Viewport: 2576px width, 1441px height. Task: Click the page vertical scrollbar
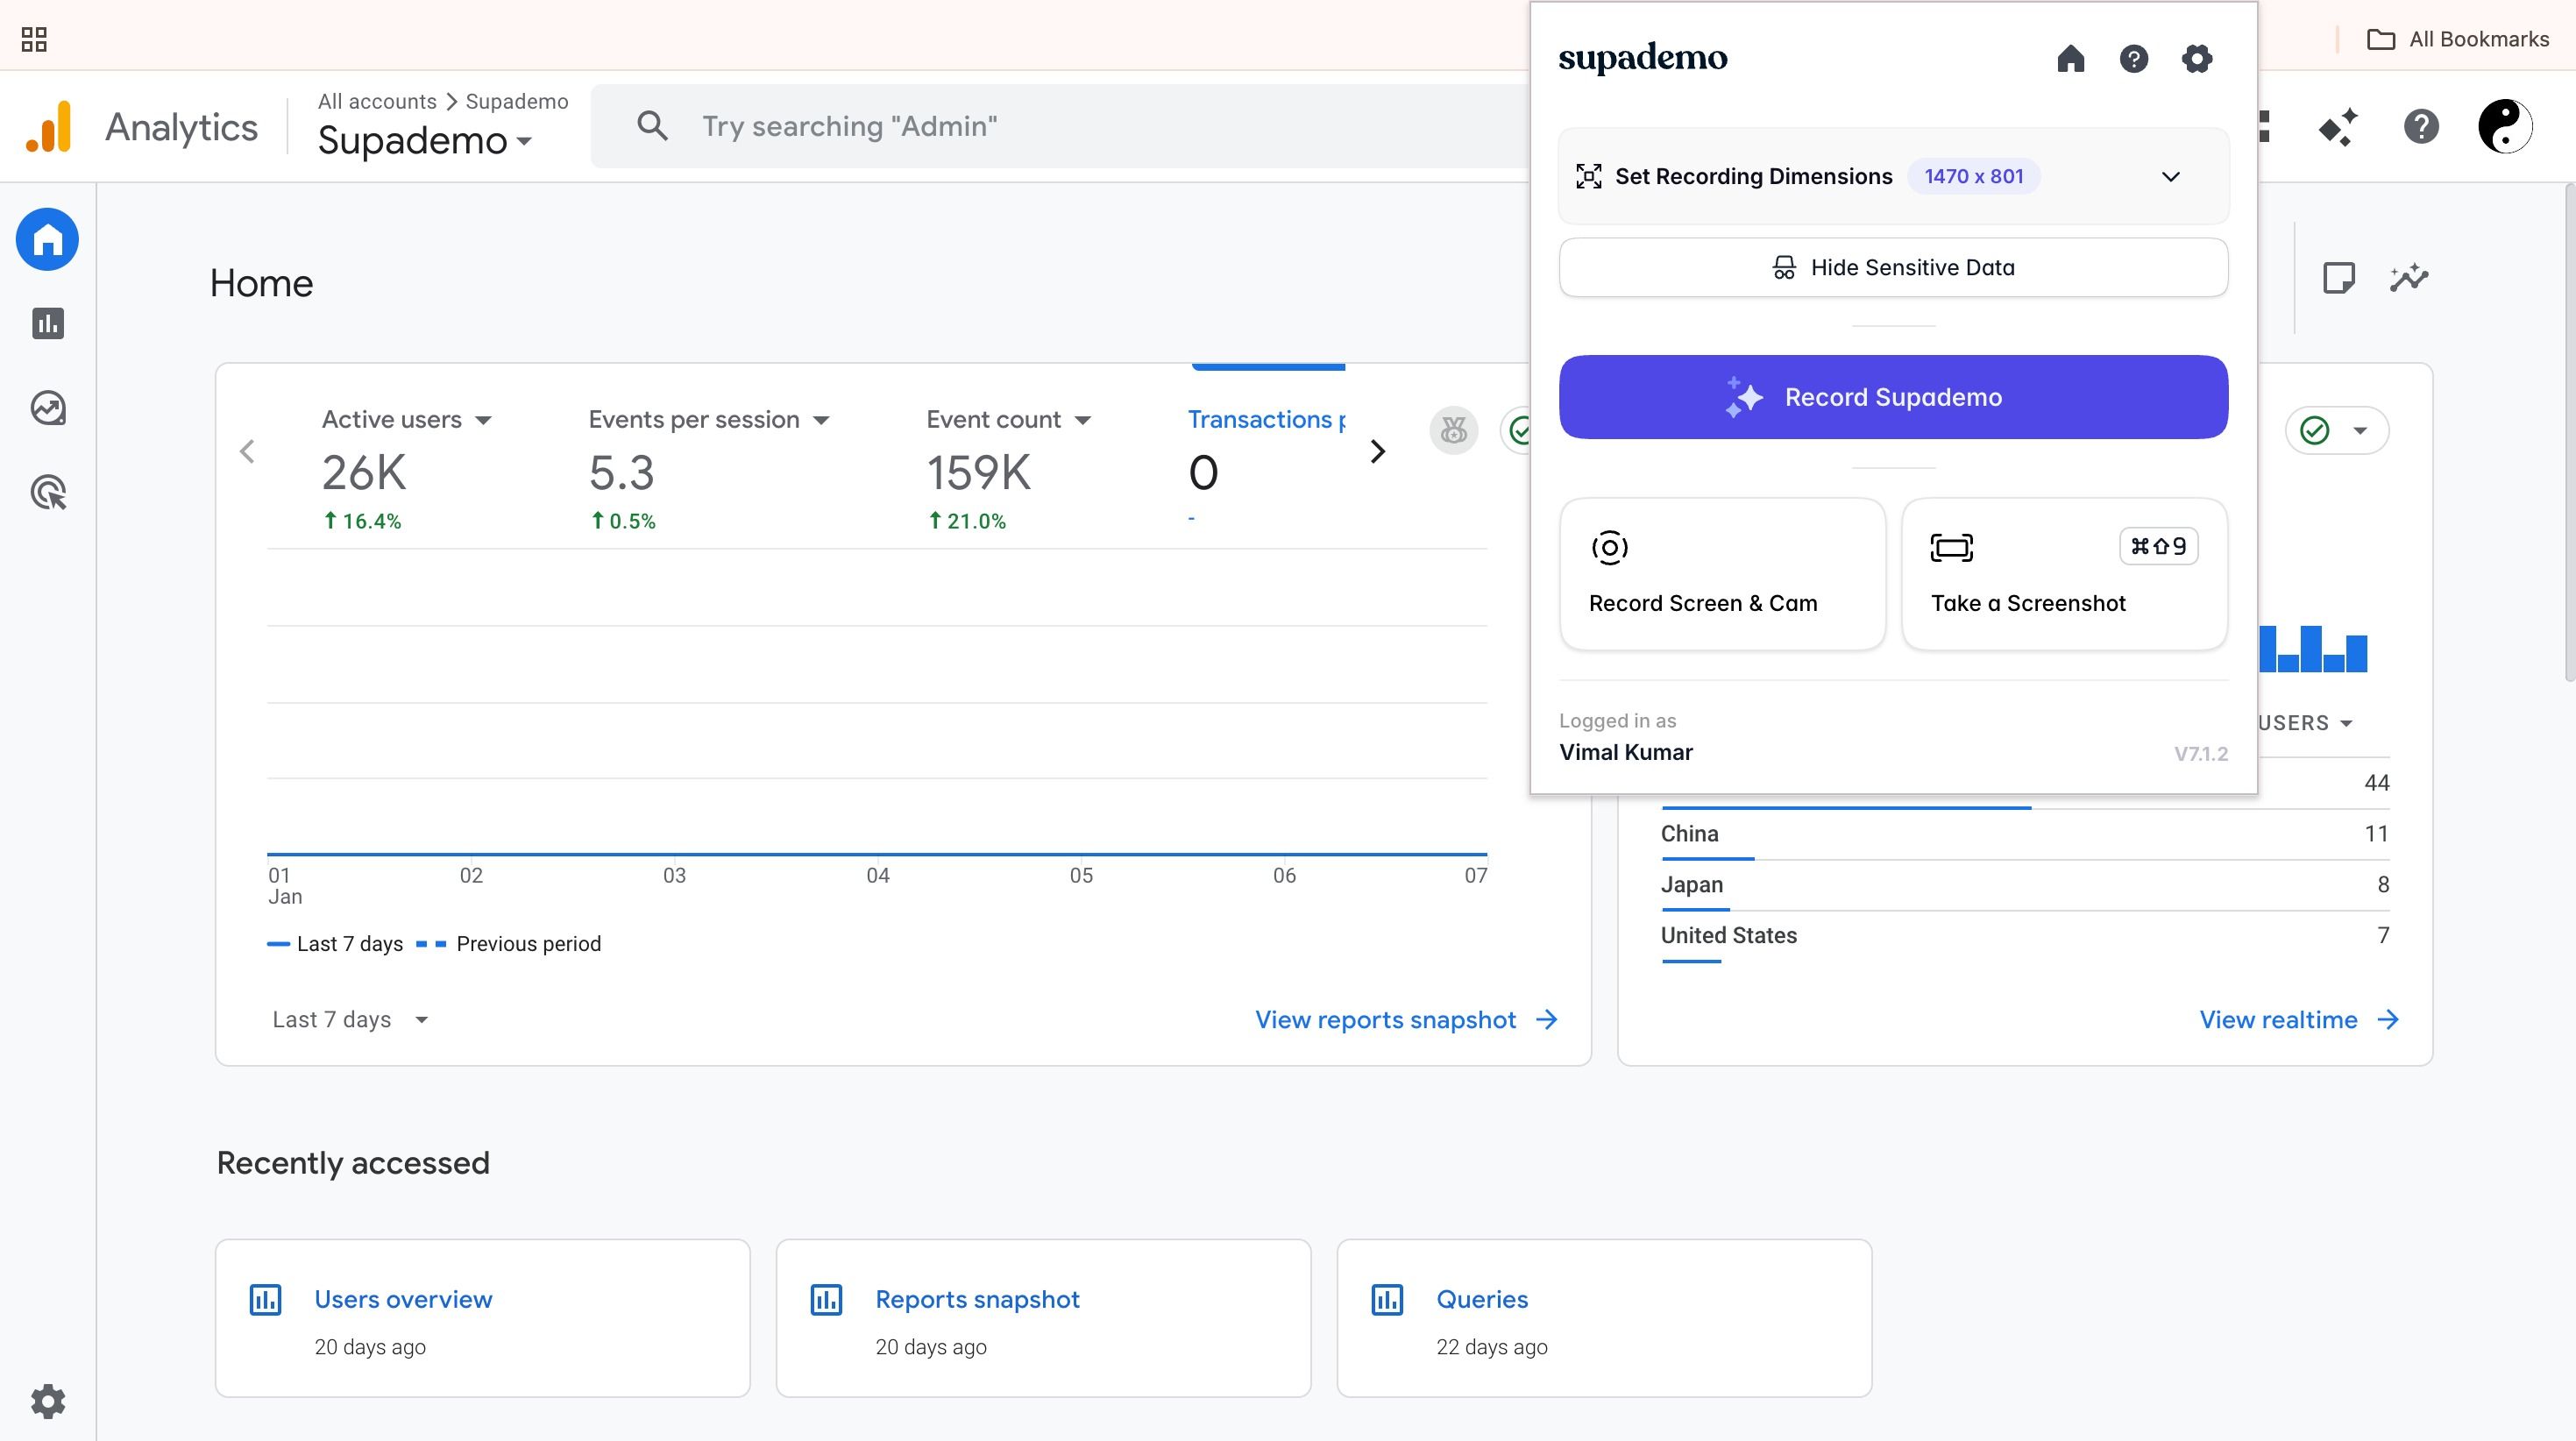(2569, 432)
